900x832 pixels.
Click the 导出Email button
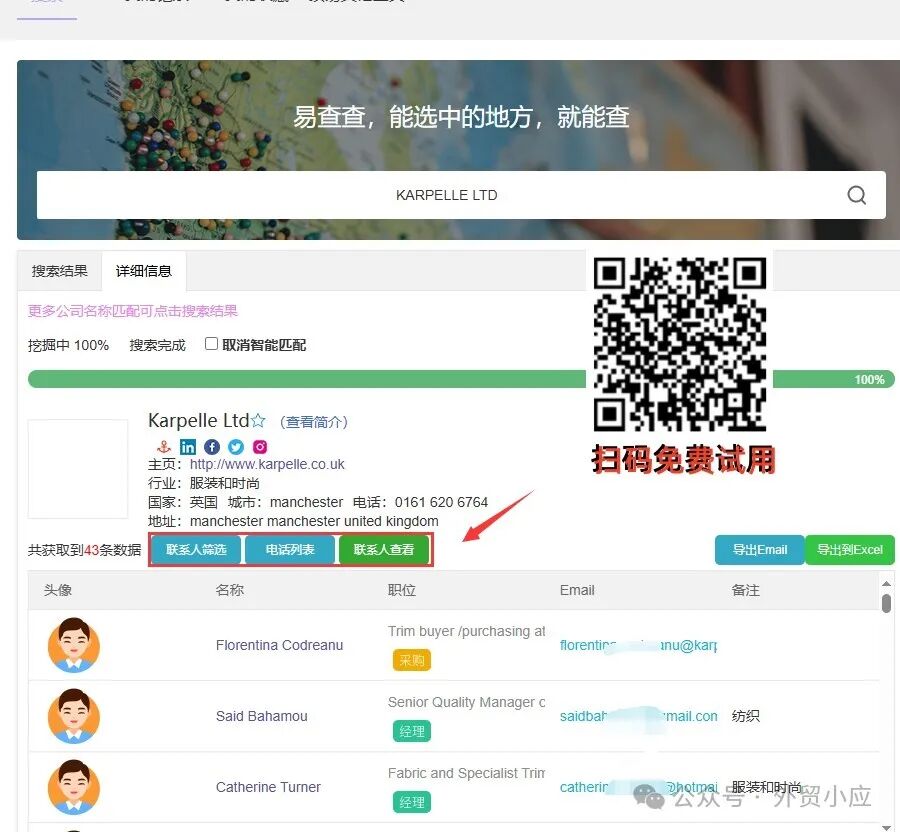pos(759,550)
